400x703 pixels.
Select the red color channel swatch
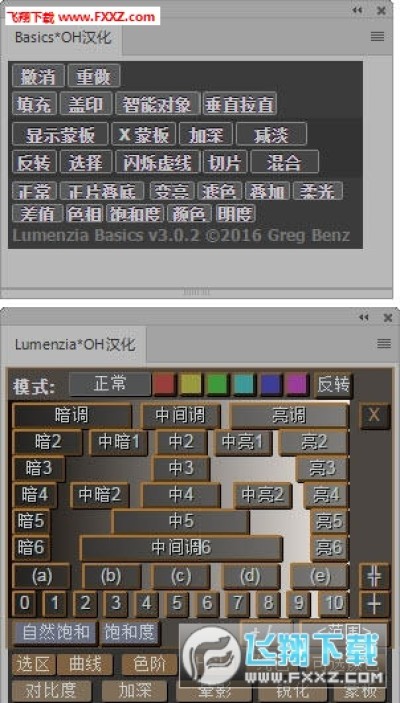[x=164, y=384]
